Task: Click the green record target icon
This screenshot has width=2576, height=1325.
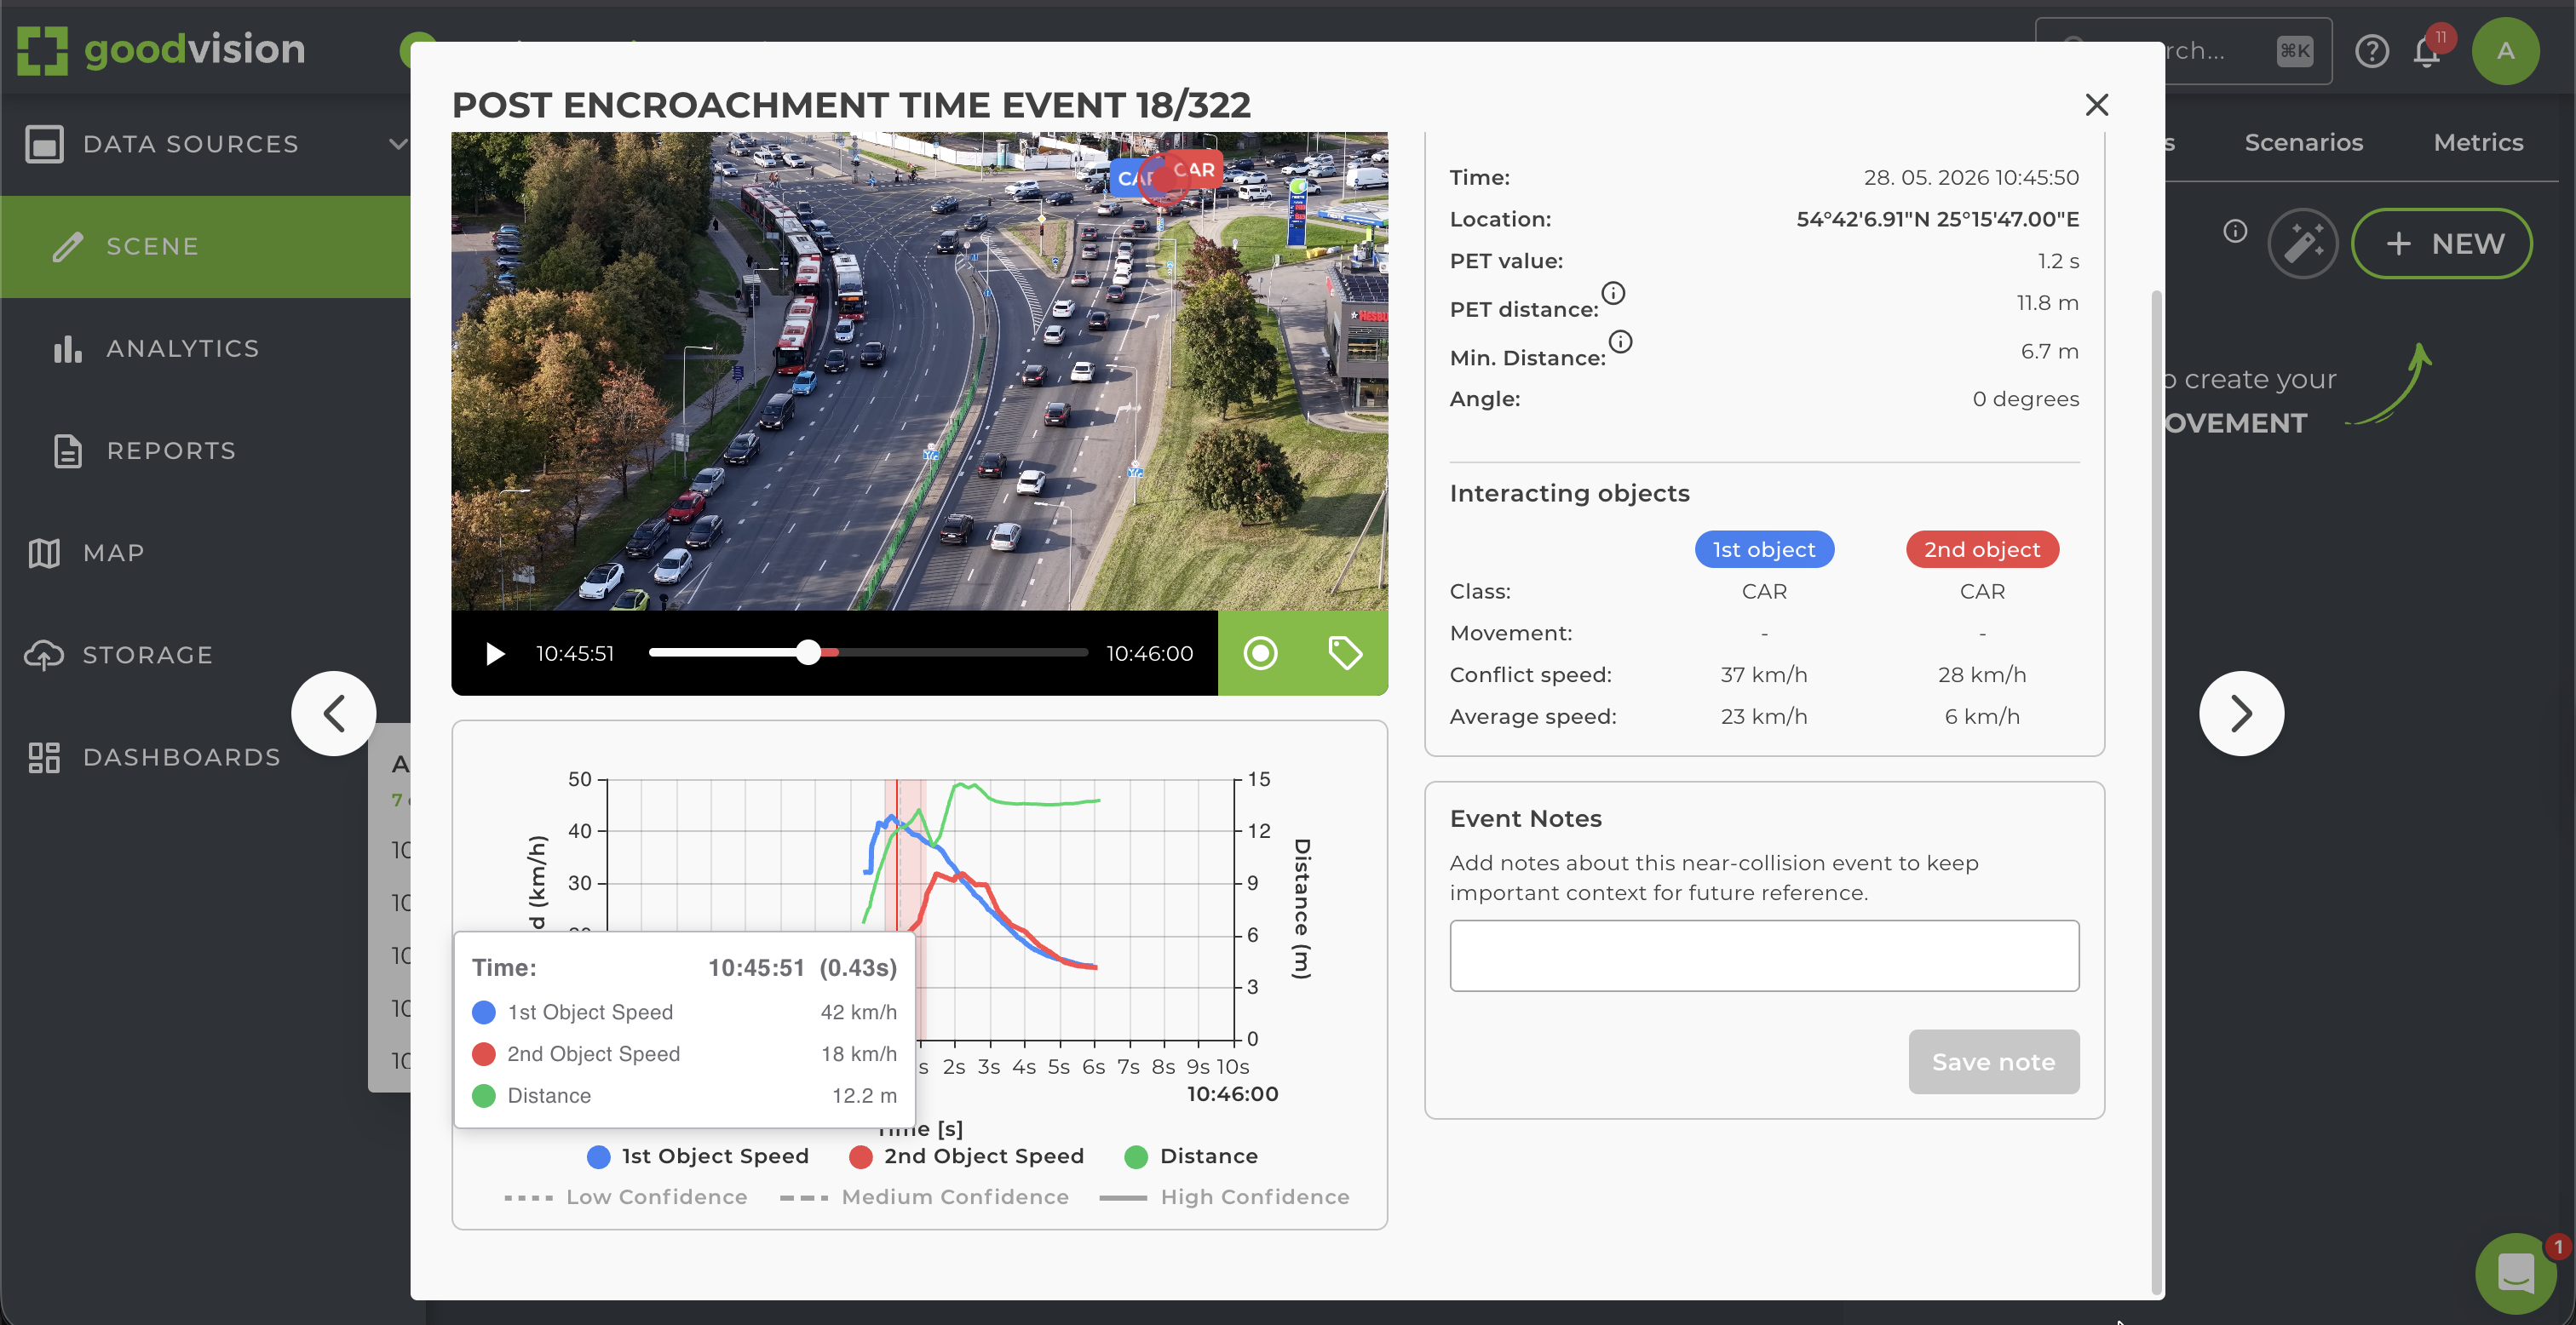Action: click(1260, 653)
